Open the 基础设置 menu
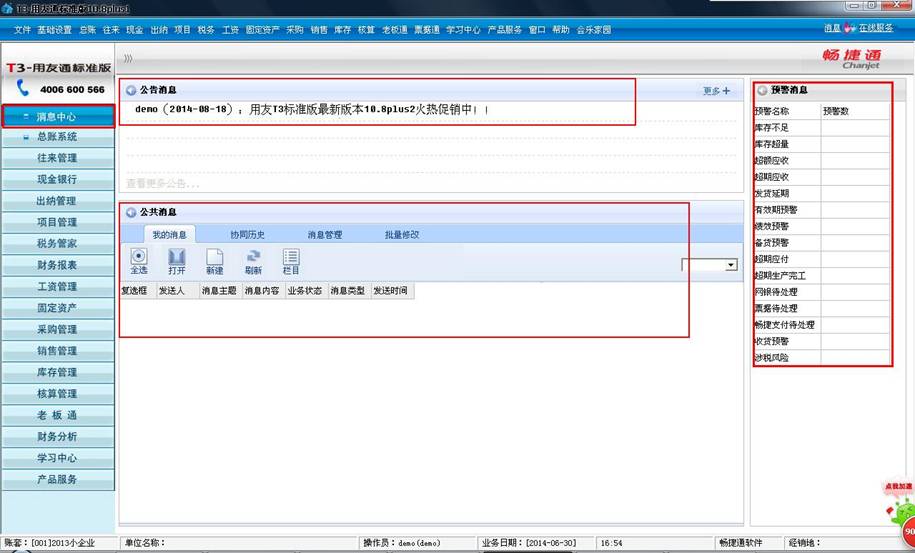 coord(54,30)
